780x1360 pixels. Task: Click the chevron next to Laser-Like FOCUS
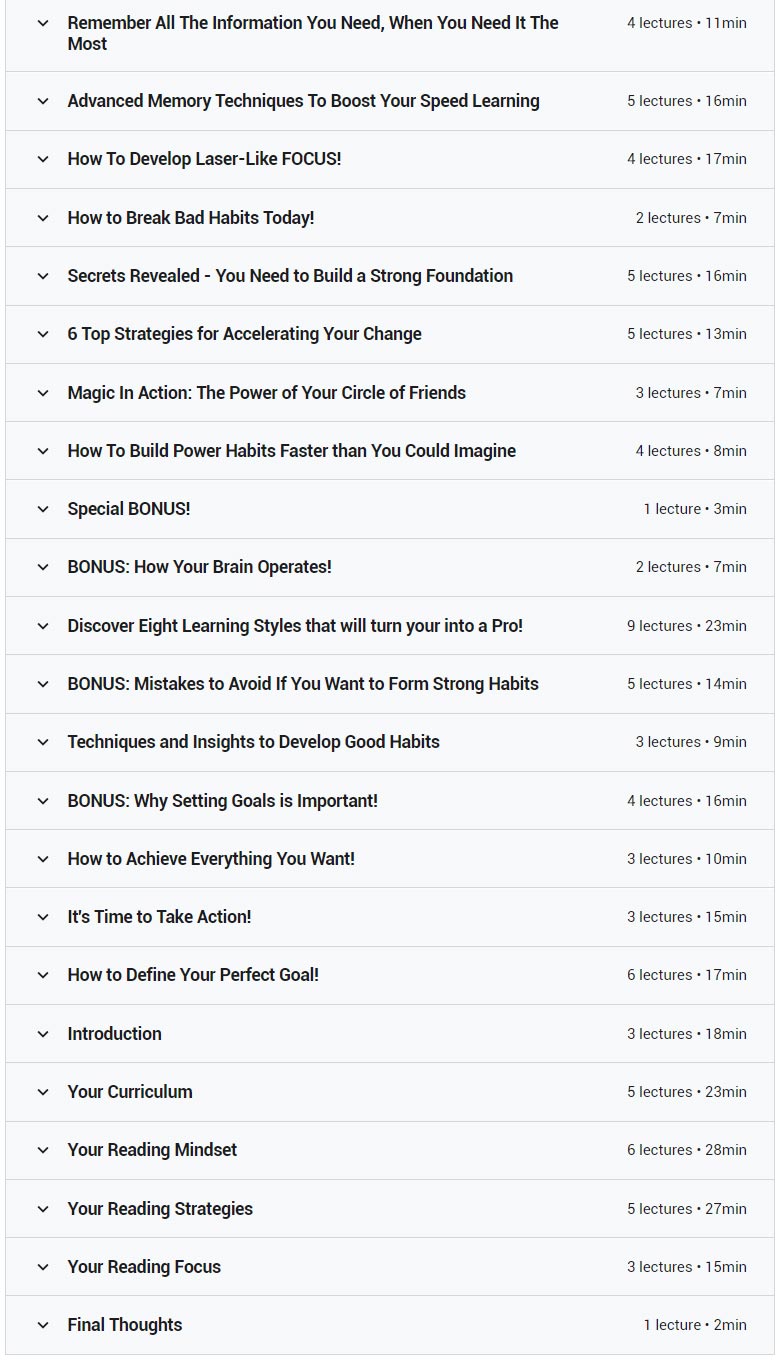[x=43, y=159]
